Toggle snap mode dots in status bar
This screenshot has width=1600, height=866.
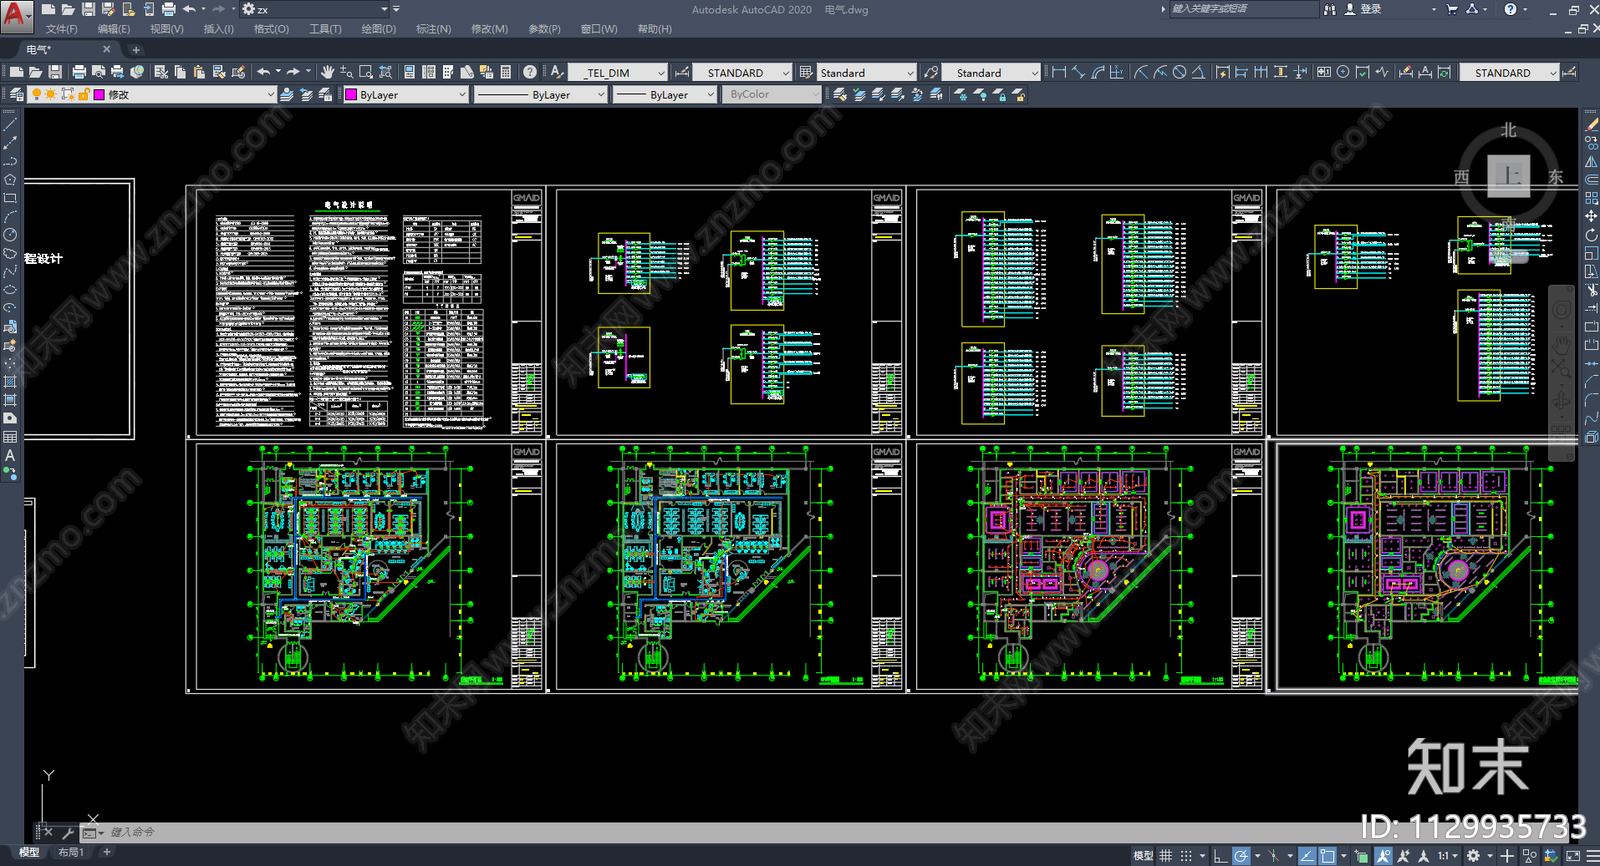[x=1186, y=856]
